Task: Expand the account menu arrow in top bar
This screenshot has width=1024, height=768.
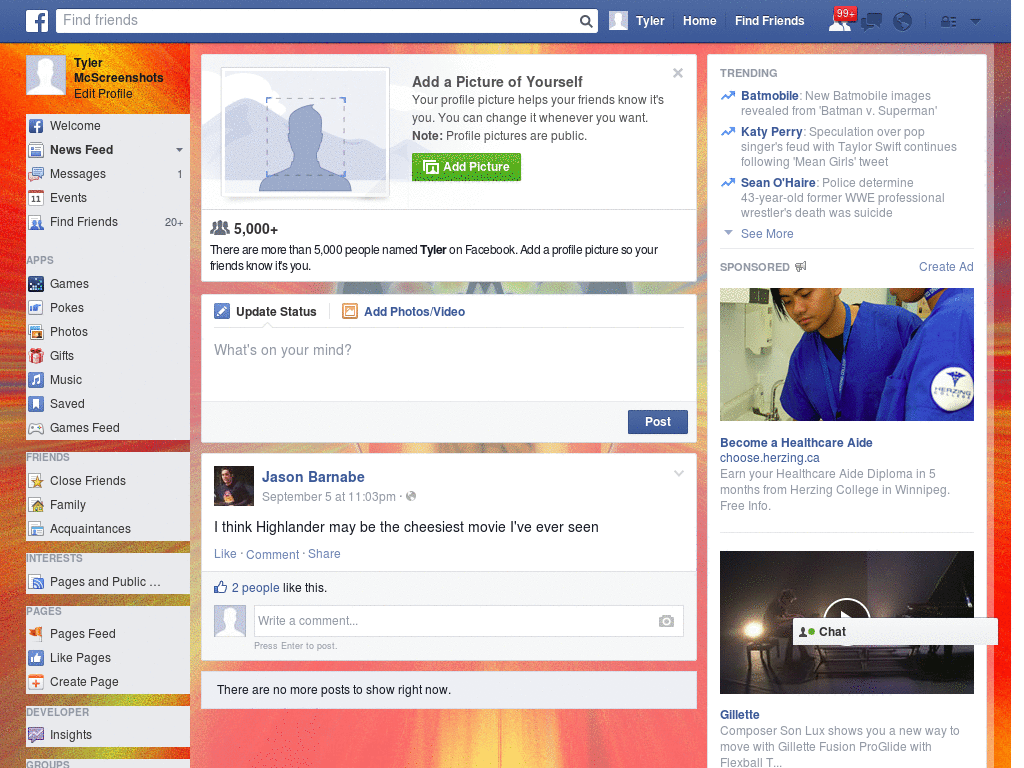Action: [x=976, y=22]
